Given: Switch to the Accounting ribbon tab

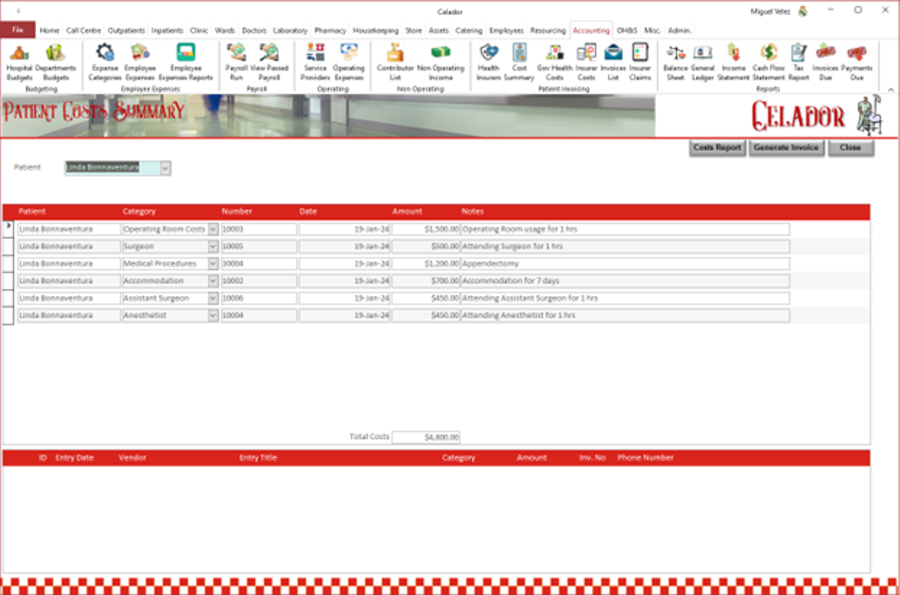Looking at the screenshot, I should 590,30.
